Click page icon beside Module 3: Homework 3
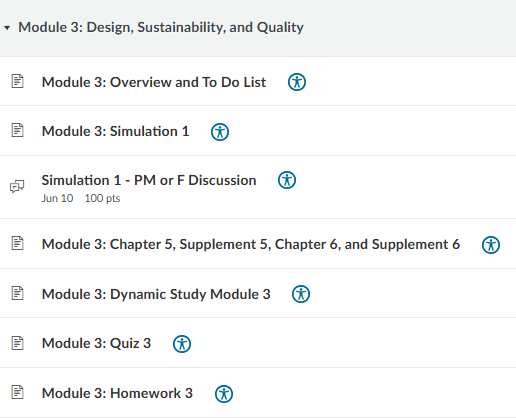 [x=17, y=392]
